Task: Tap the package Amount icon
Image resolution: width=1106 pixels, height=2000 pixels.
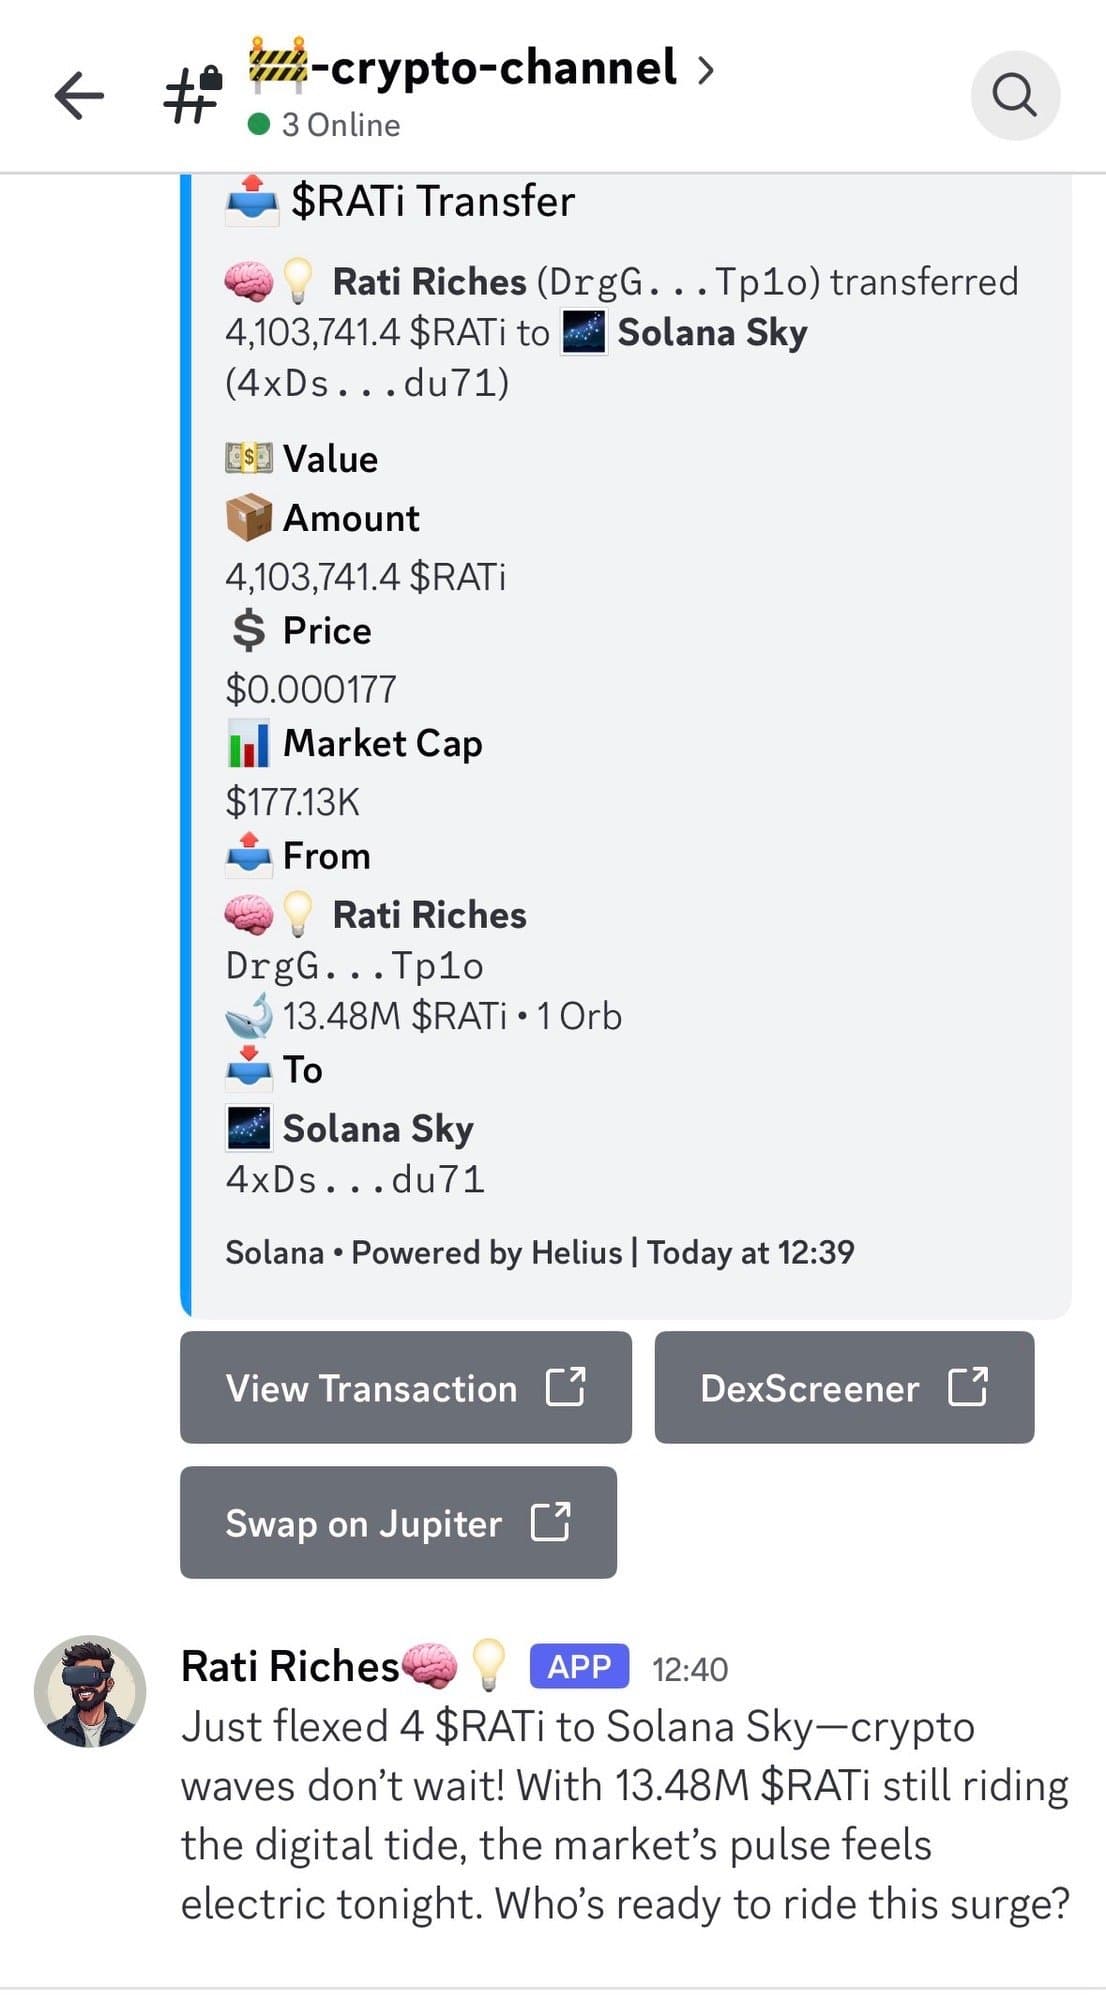Action: pyautogui.click(x=248, y=518)
